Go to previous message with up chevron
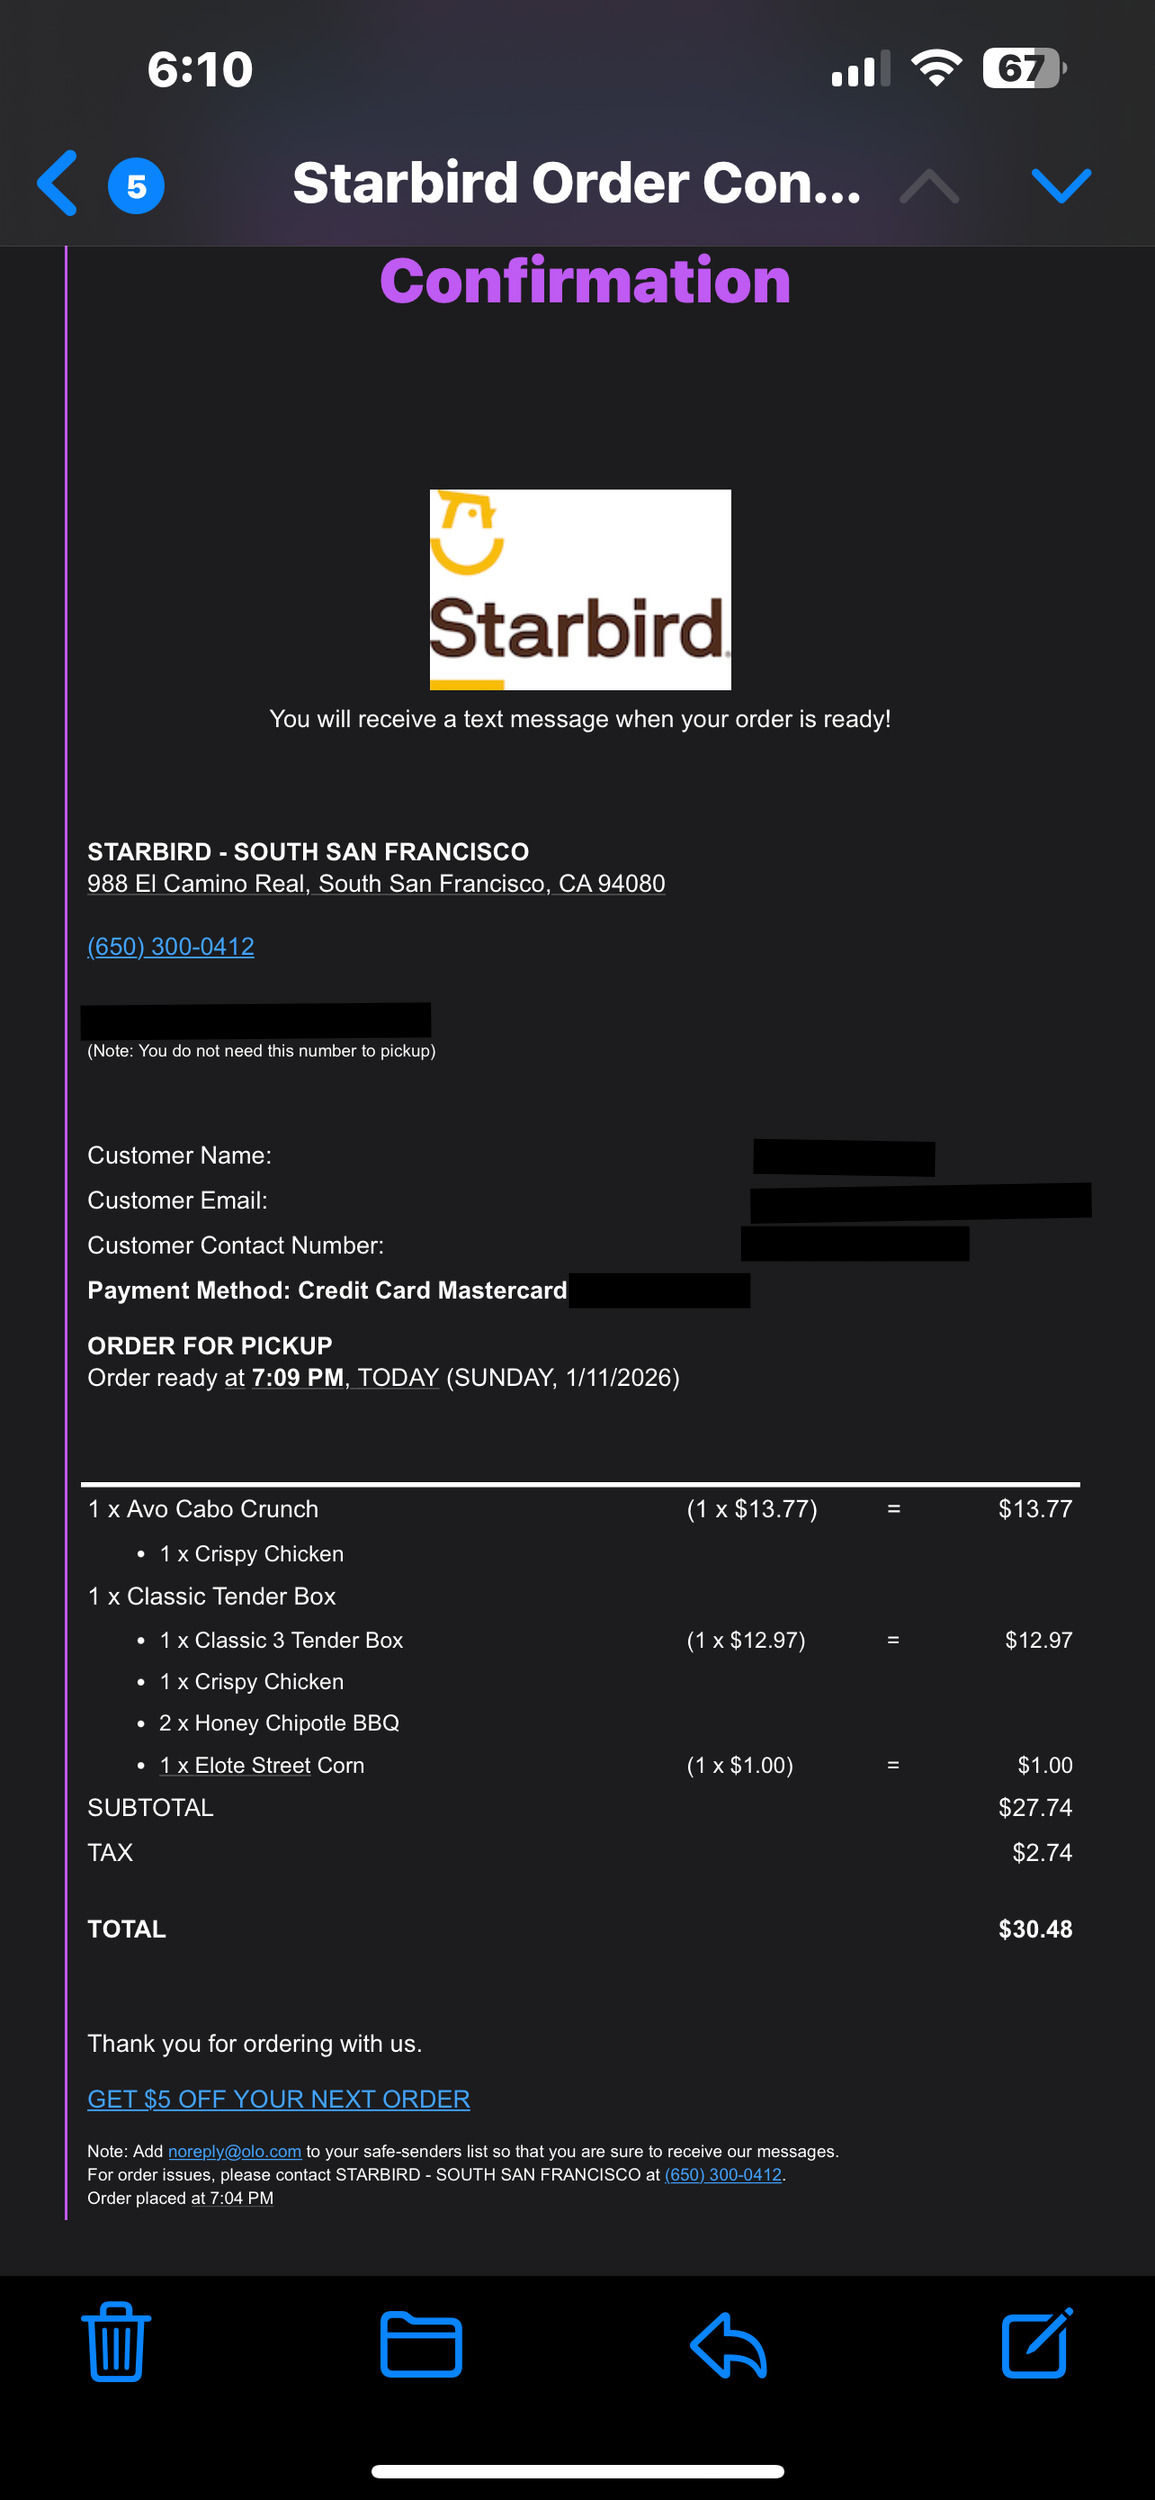The height and width of the screenshot is (2500, 1155). coord(929,186)
